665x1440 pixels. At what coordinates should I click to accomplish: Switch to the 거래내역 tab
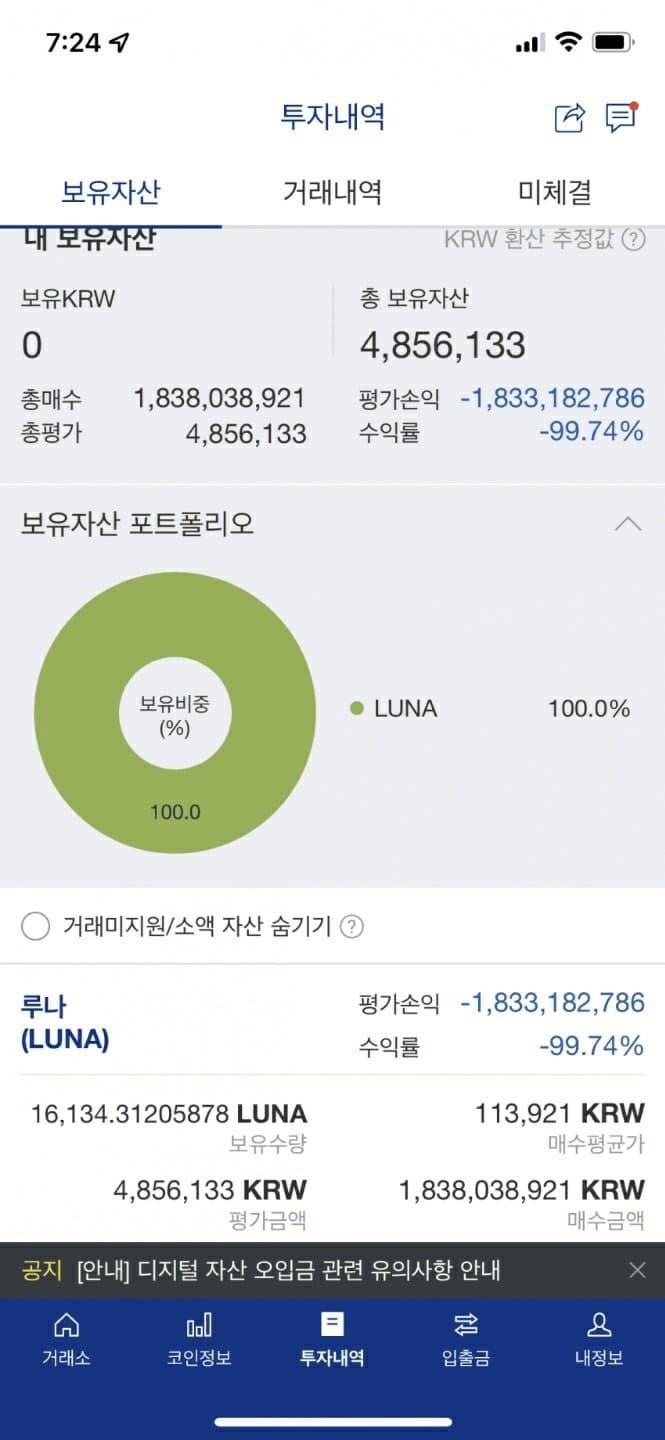[x=332, y=192]
